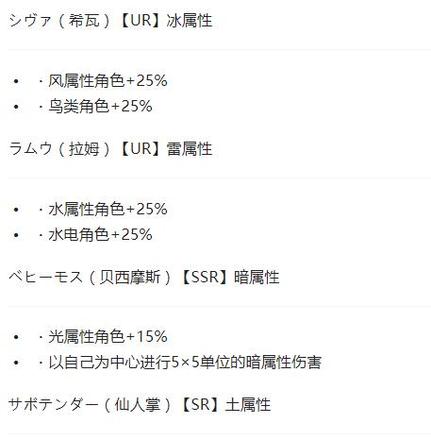
Task: Click the bullet before 水属性角色+25%
Action: coord(16,210)
